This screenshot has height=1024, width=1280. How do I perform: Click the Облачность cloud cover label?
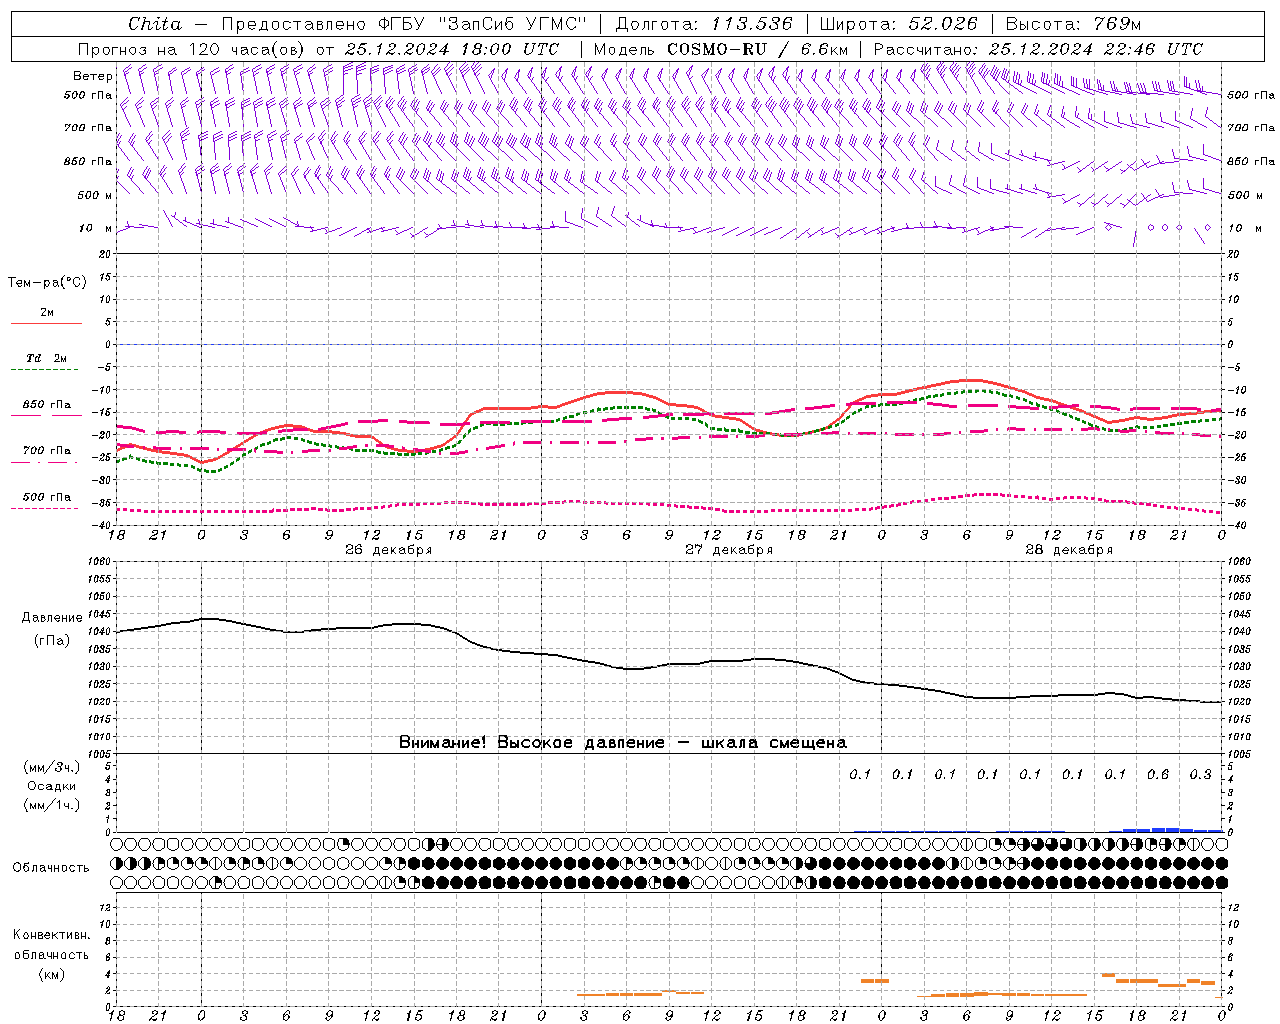[x=51, y=867]
